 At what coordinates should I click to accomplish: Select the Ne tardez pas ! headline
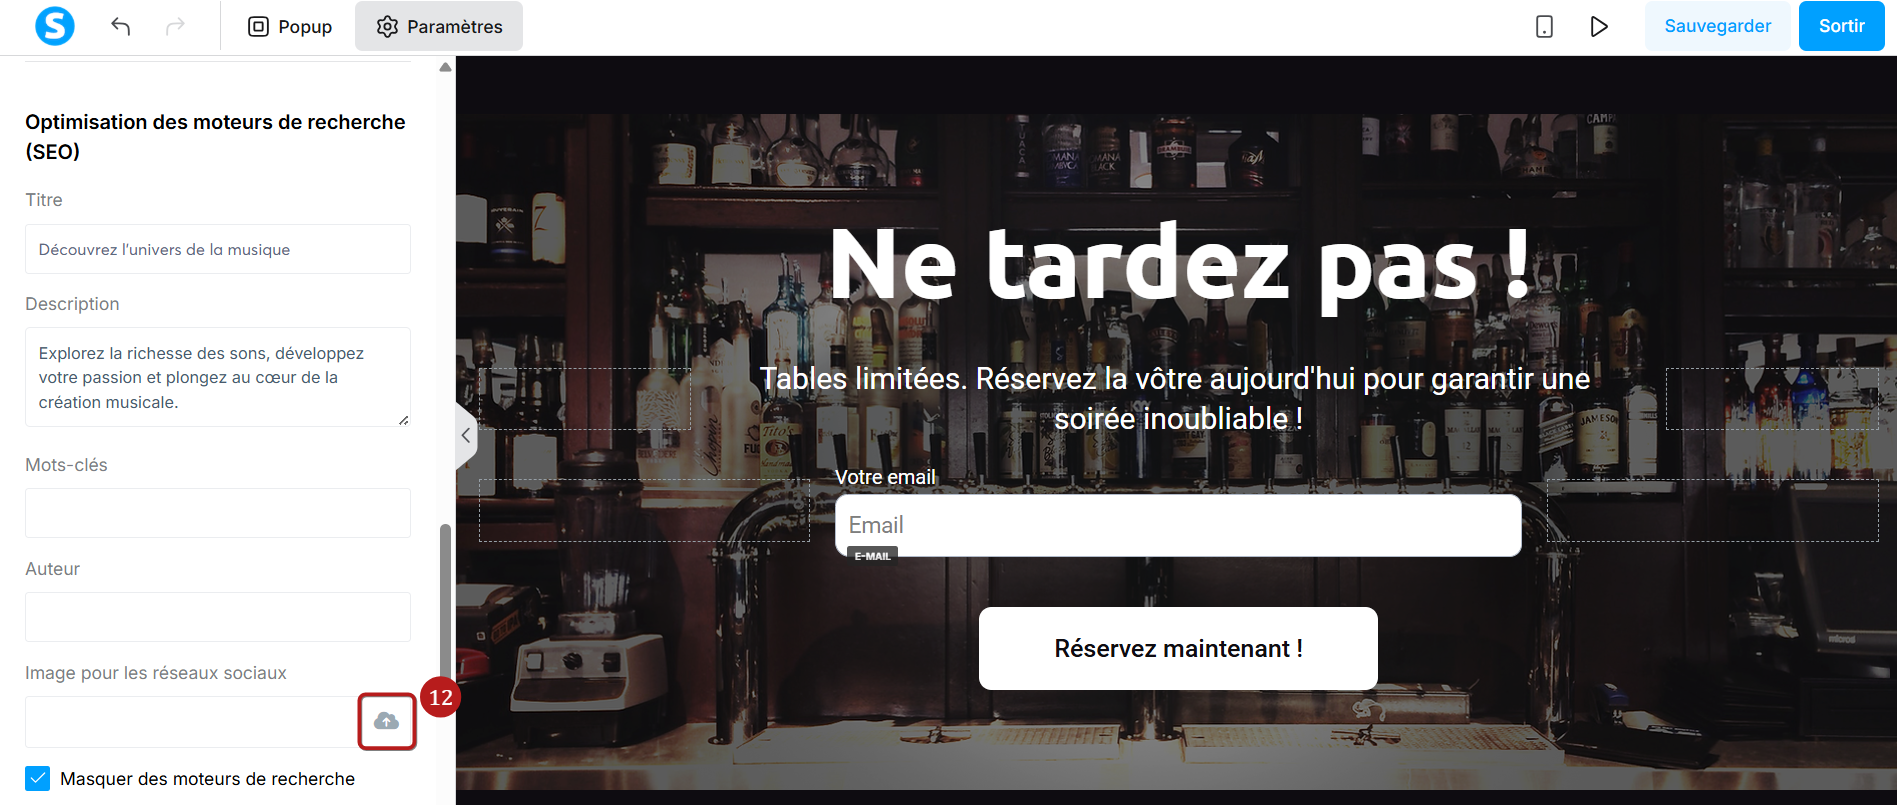[1180, 265]
